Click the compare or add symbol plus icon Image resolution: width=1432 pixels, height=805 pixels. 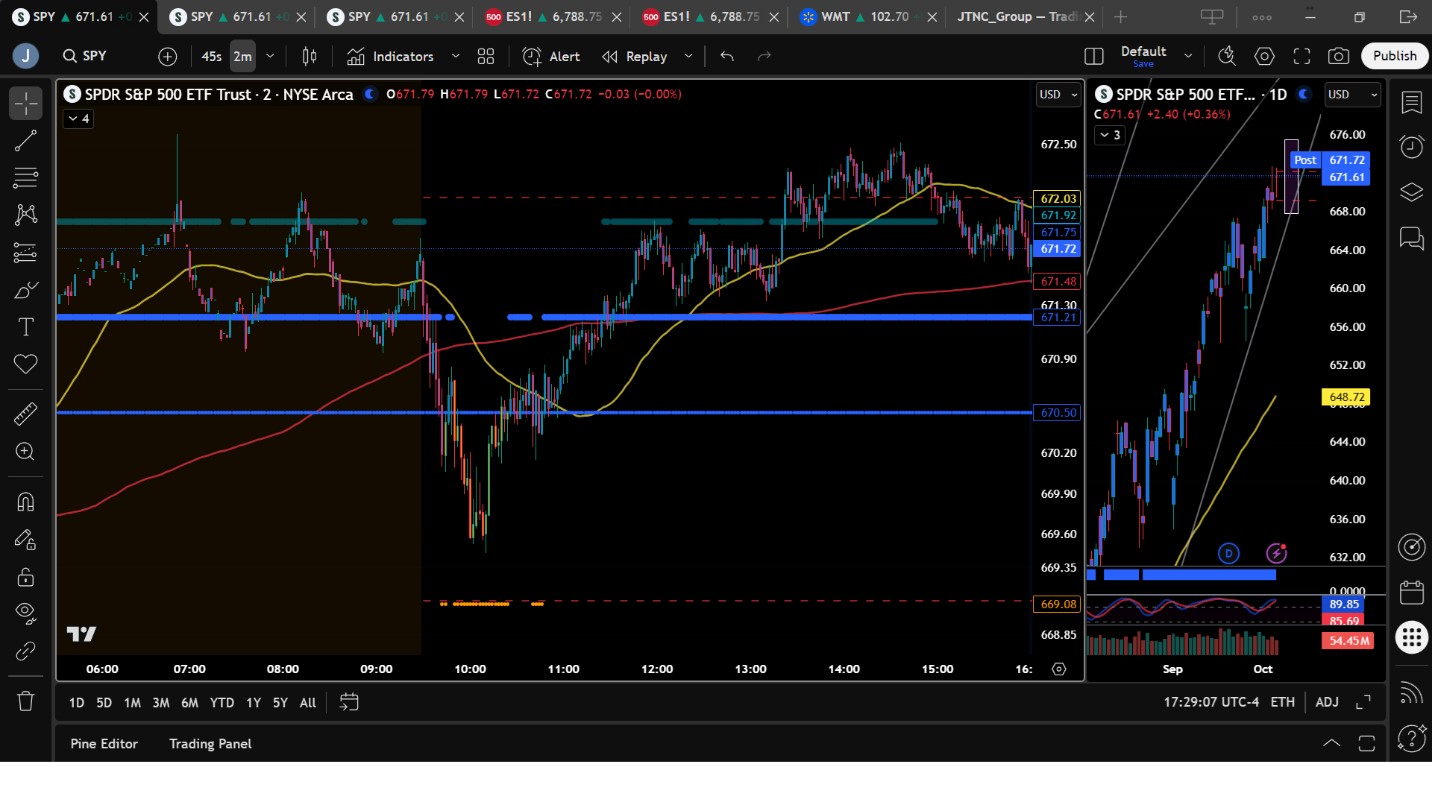tap(167, 57)
